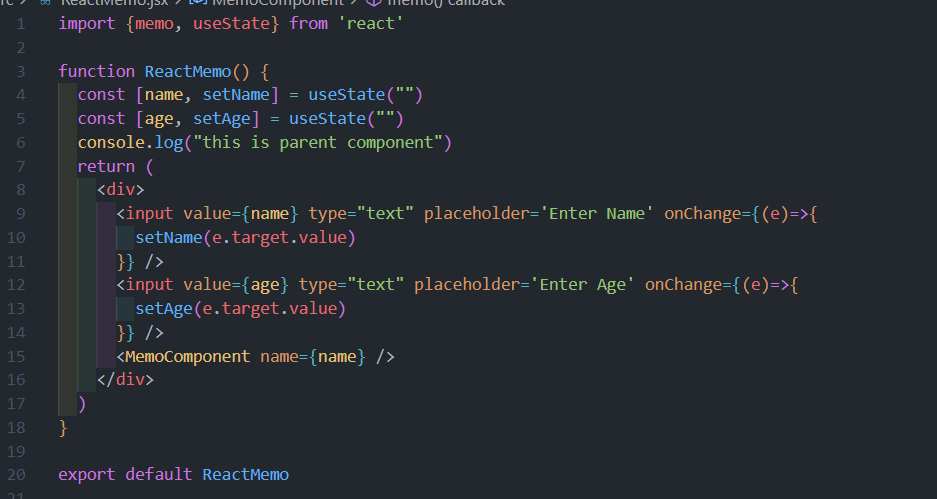Click line number 20 in the gutter
Viewport: 937px width, 499px height.
(17, 474)
